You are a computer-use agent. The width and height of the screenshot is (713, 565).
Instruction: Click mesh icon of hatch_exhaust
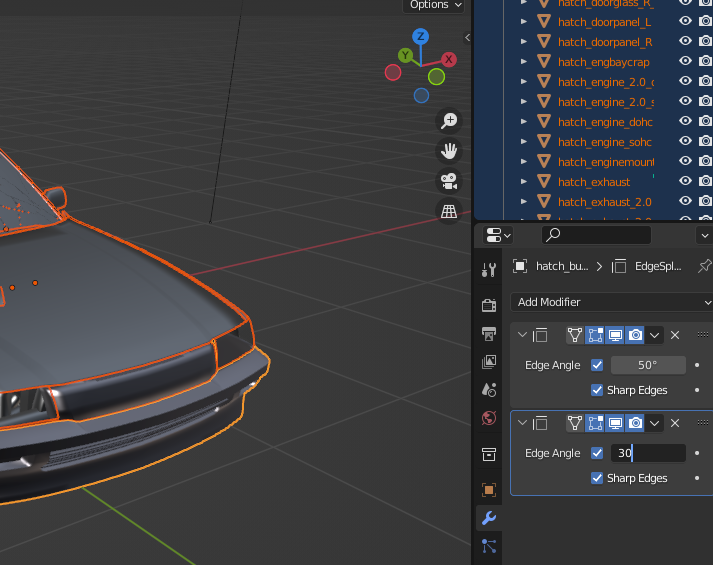click(544, 181)
